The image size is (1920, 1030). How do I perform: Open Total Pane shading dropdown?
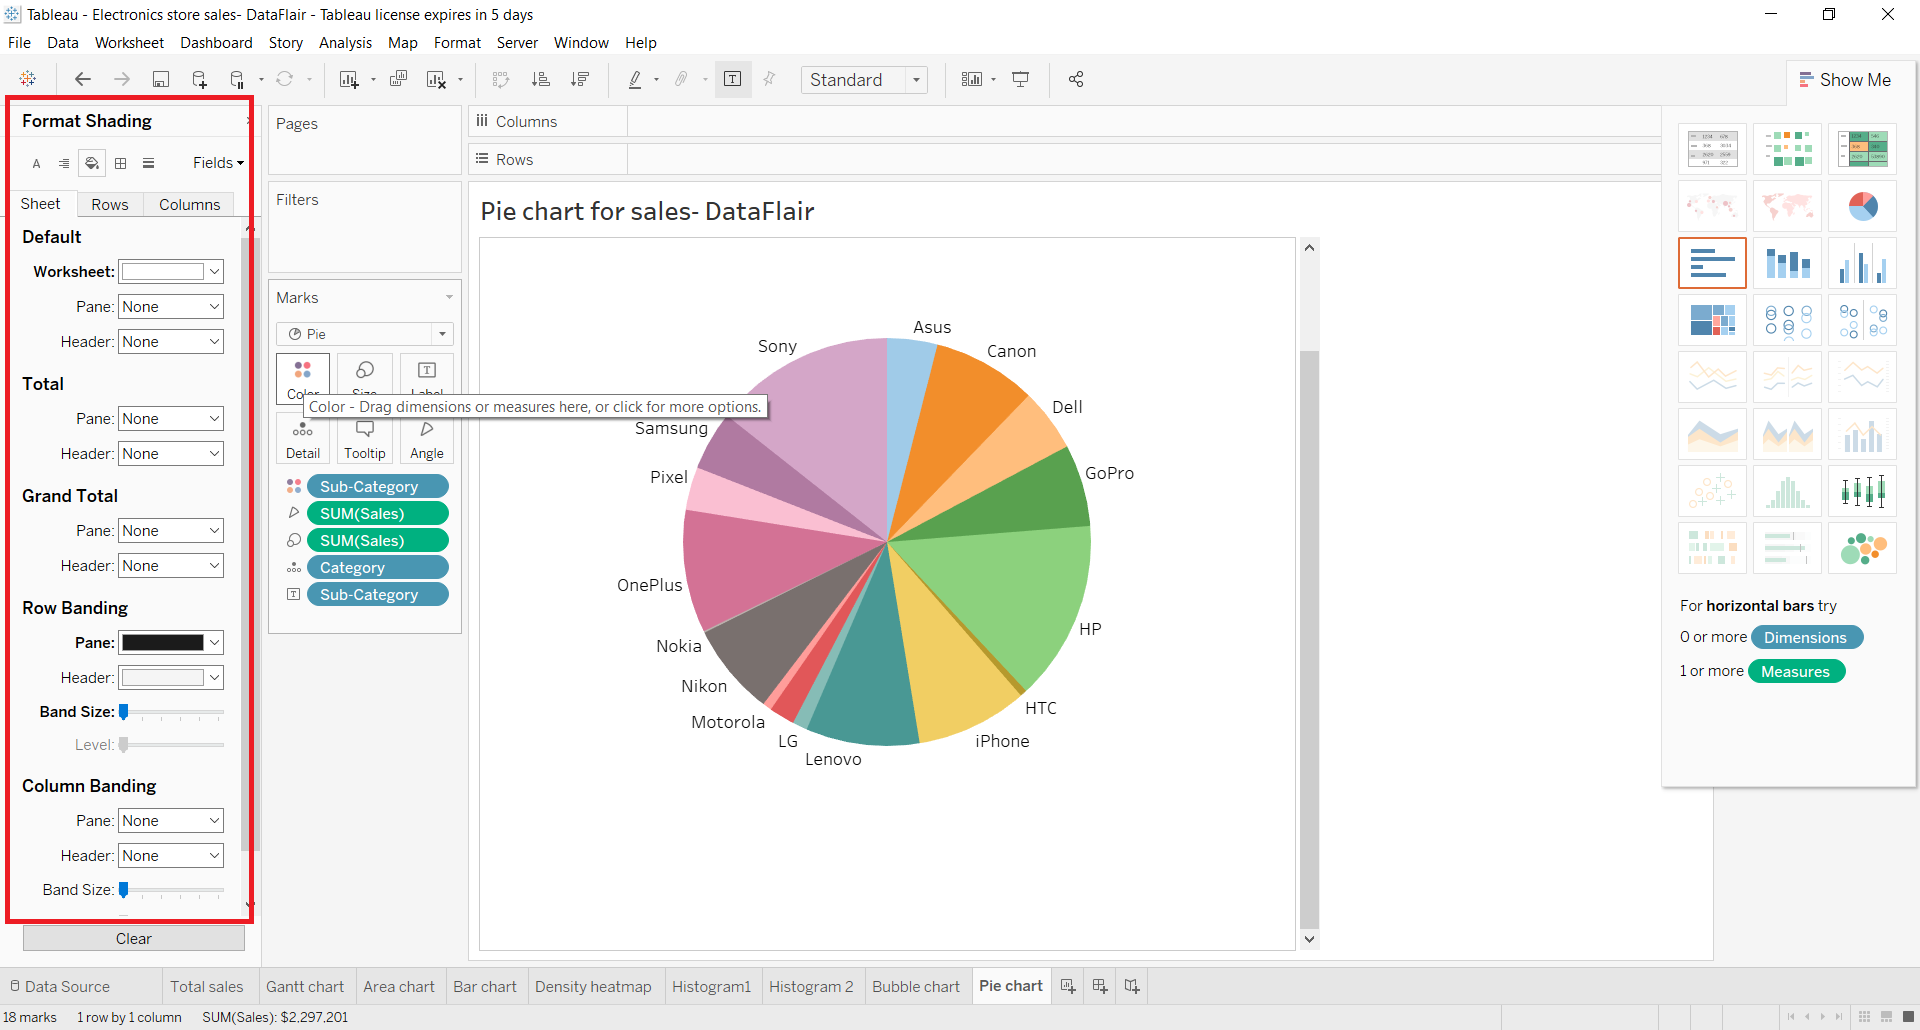coord(171,419)
